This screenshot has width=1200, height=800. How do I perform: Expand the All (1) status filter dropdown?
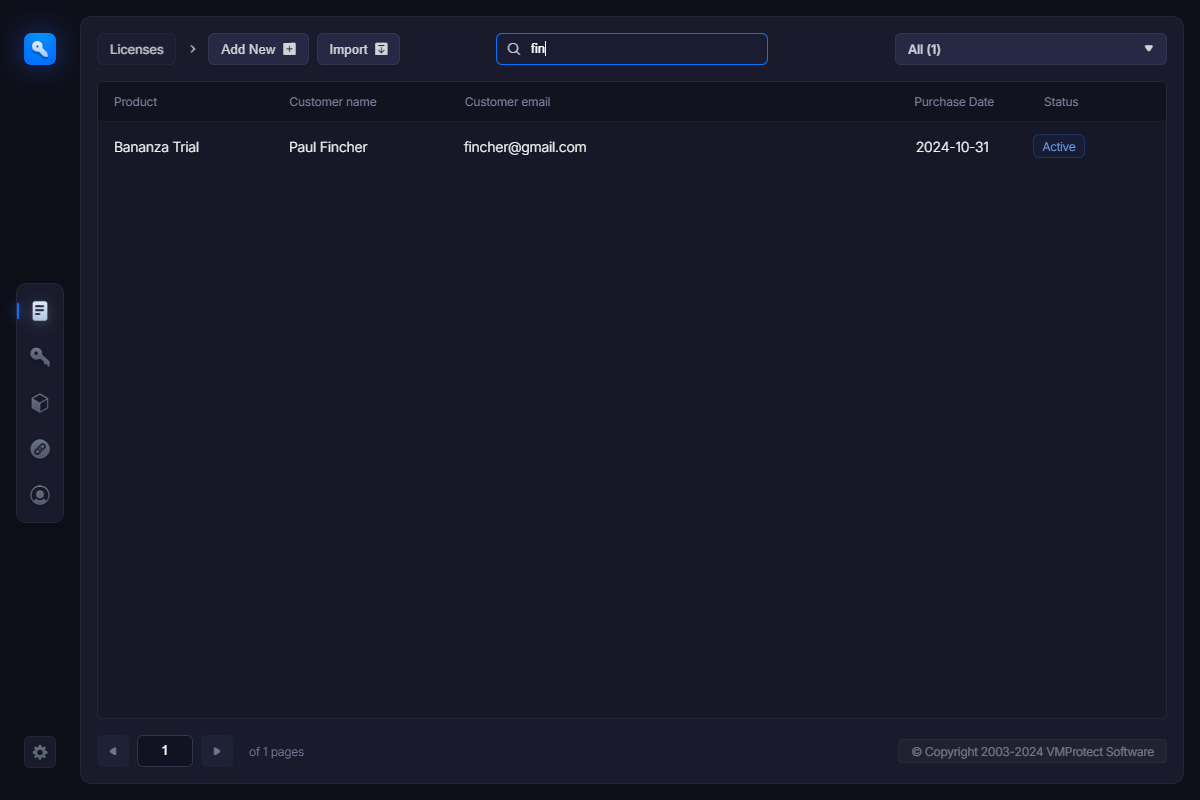pos(1030,49)
